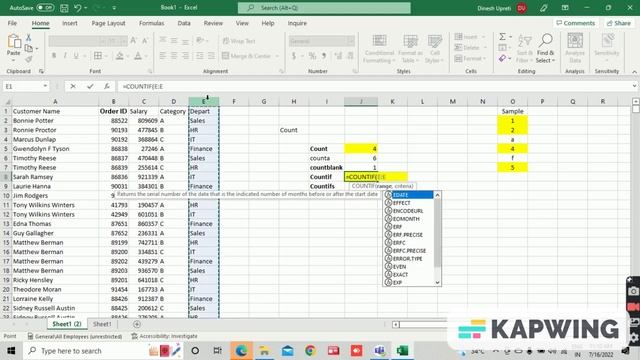Screen dimensions: 640x360
Task: Click the Insert Function fx icon
Action: pos(107,86)
